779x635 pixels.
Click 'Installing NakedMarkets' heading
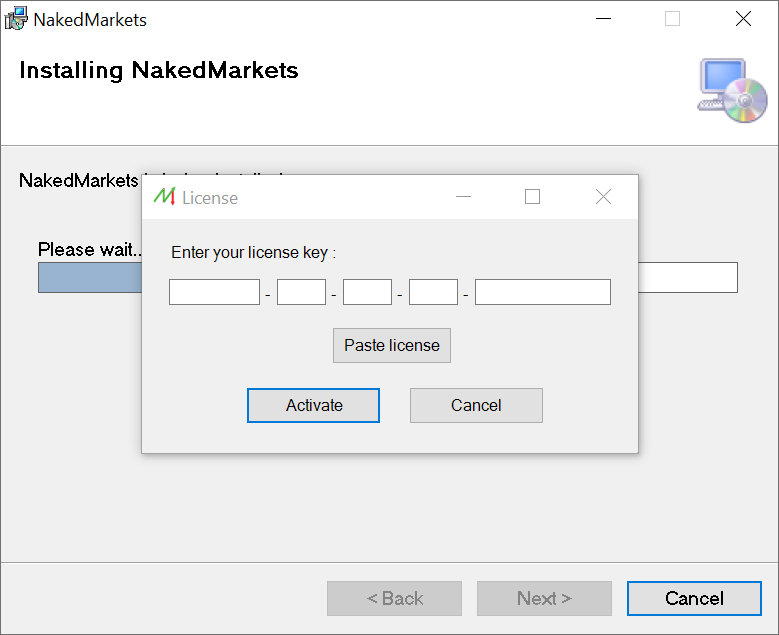158,70
